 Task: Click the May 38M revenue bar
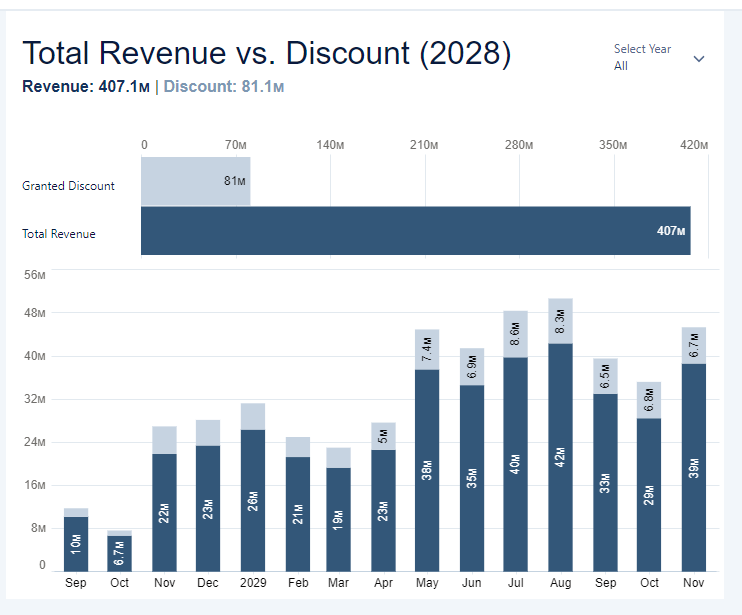427,469
